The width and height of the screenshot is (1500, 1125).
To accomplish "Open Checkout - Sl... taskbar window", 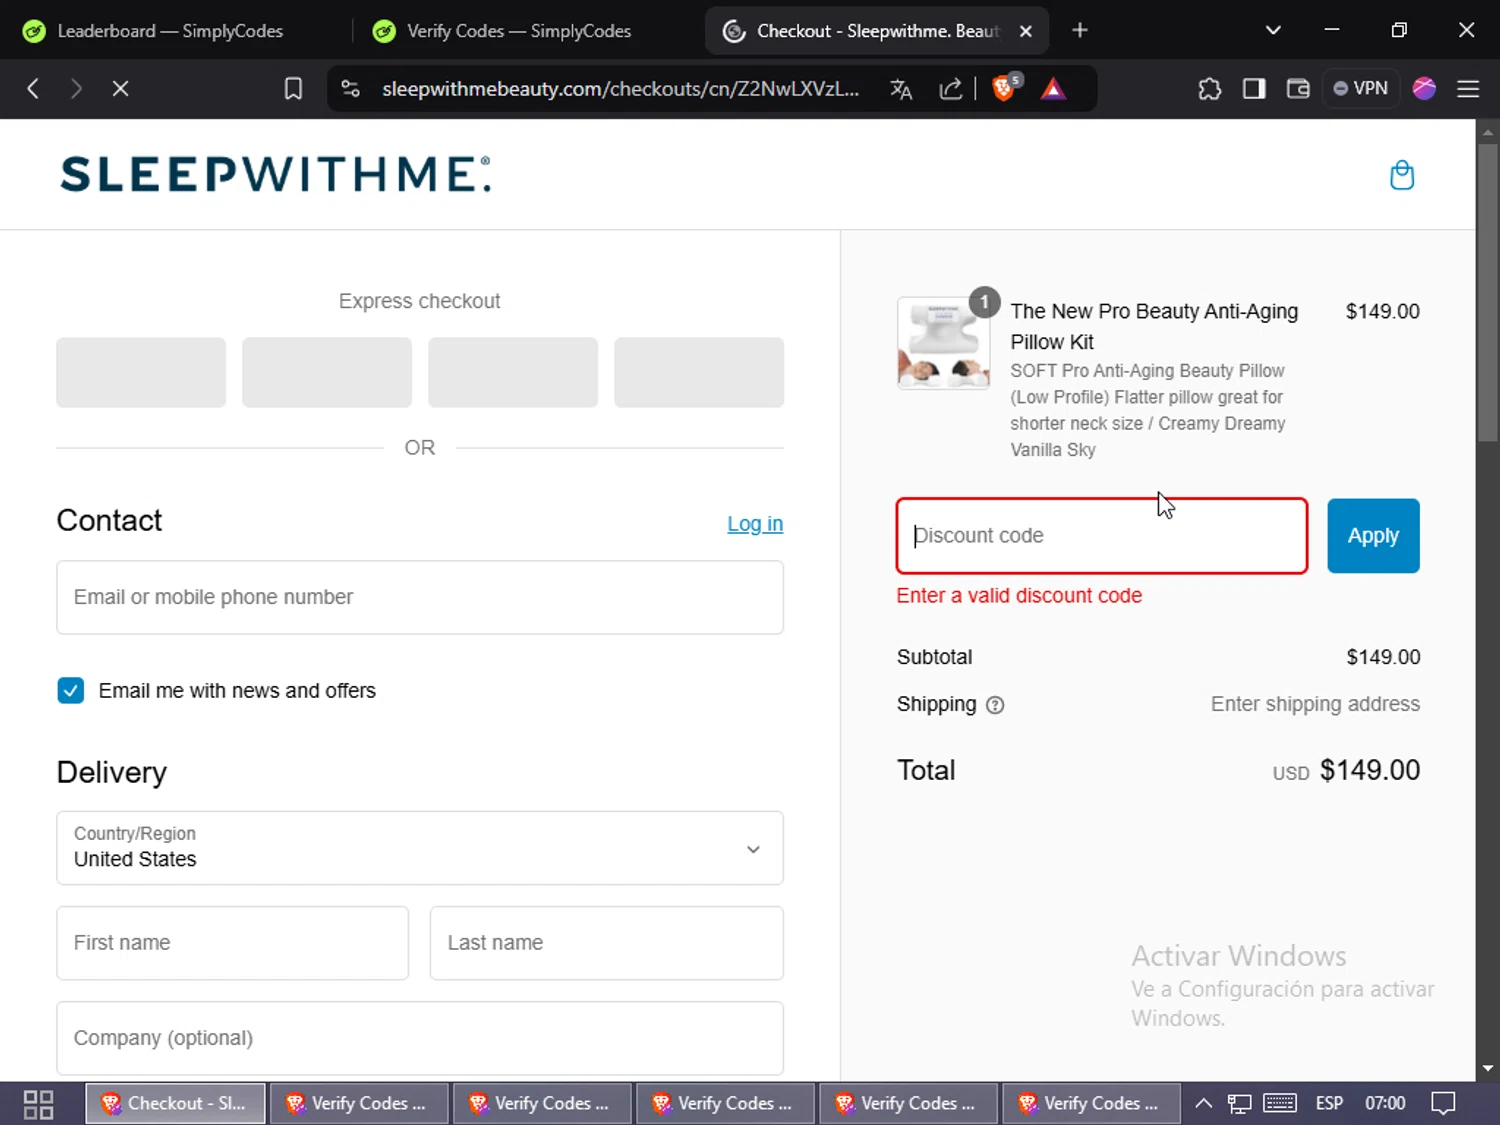I will pos(176,1104).
